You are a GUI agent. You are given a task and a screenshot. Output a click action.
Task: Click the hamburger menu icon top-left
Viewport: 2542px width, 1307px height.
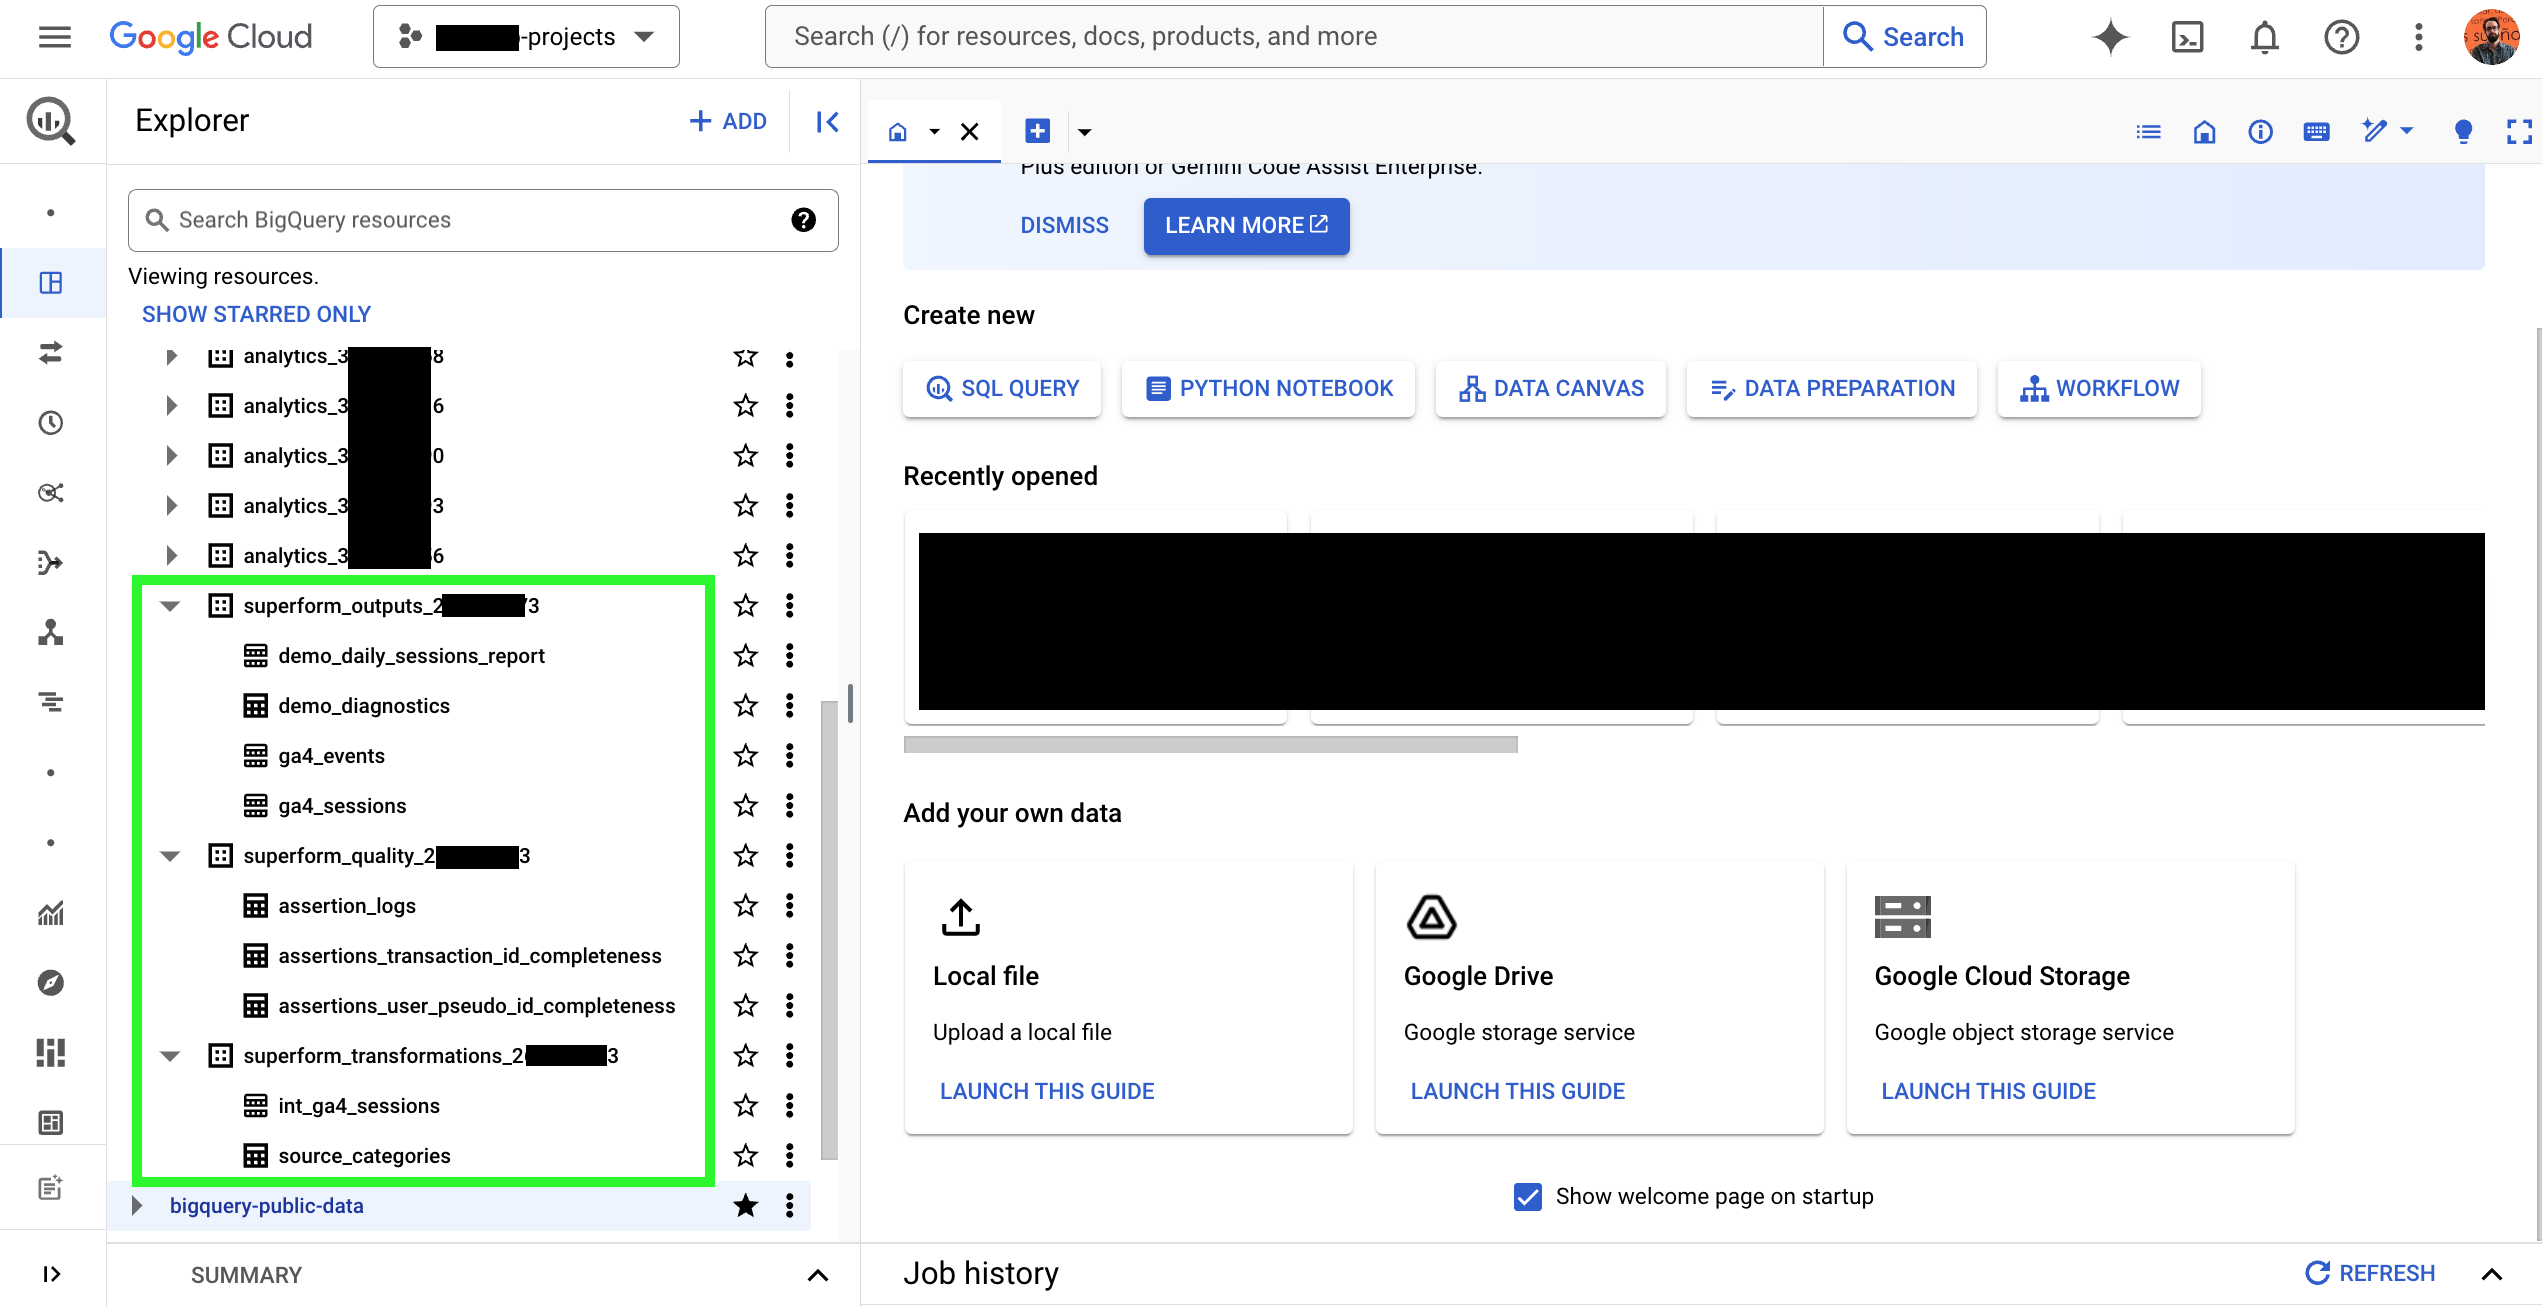coord(55,37)
